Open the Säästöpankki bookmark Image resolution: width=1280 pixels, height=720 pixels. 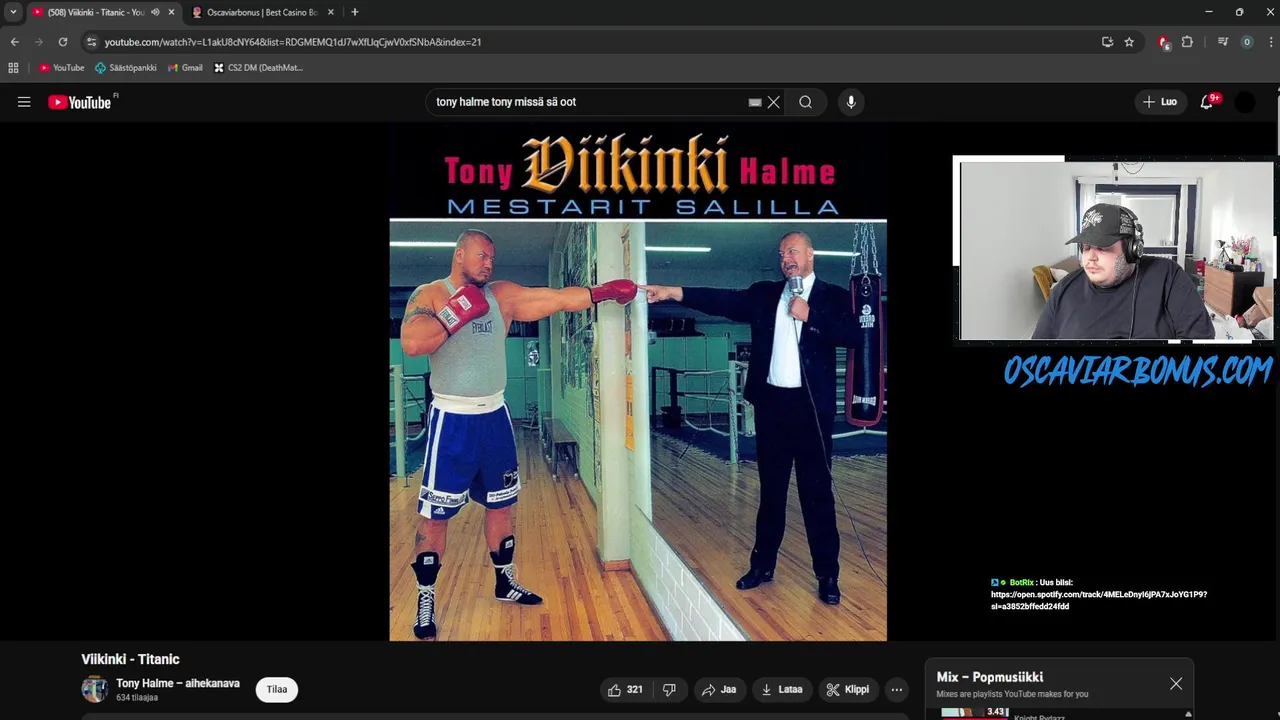(x=125, y=68)
